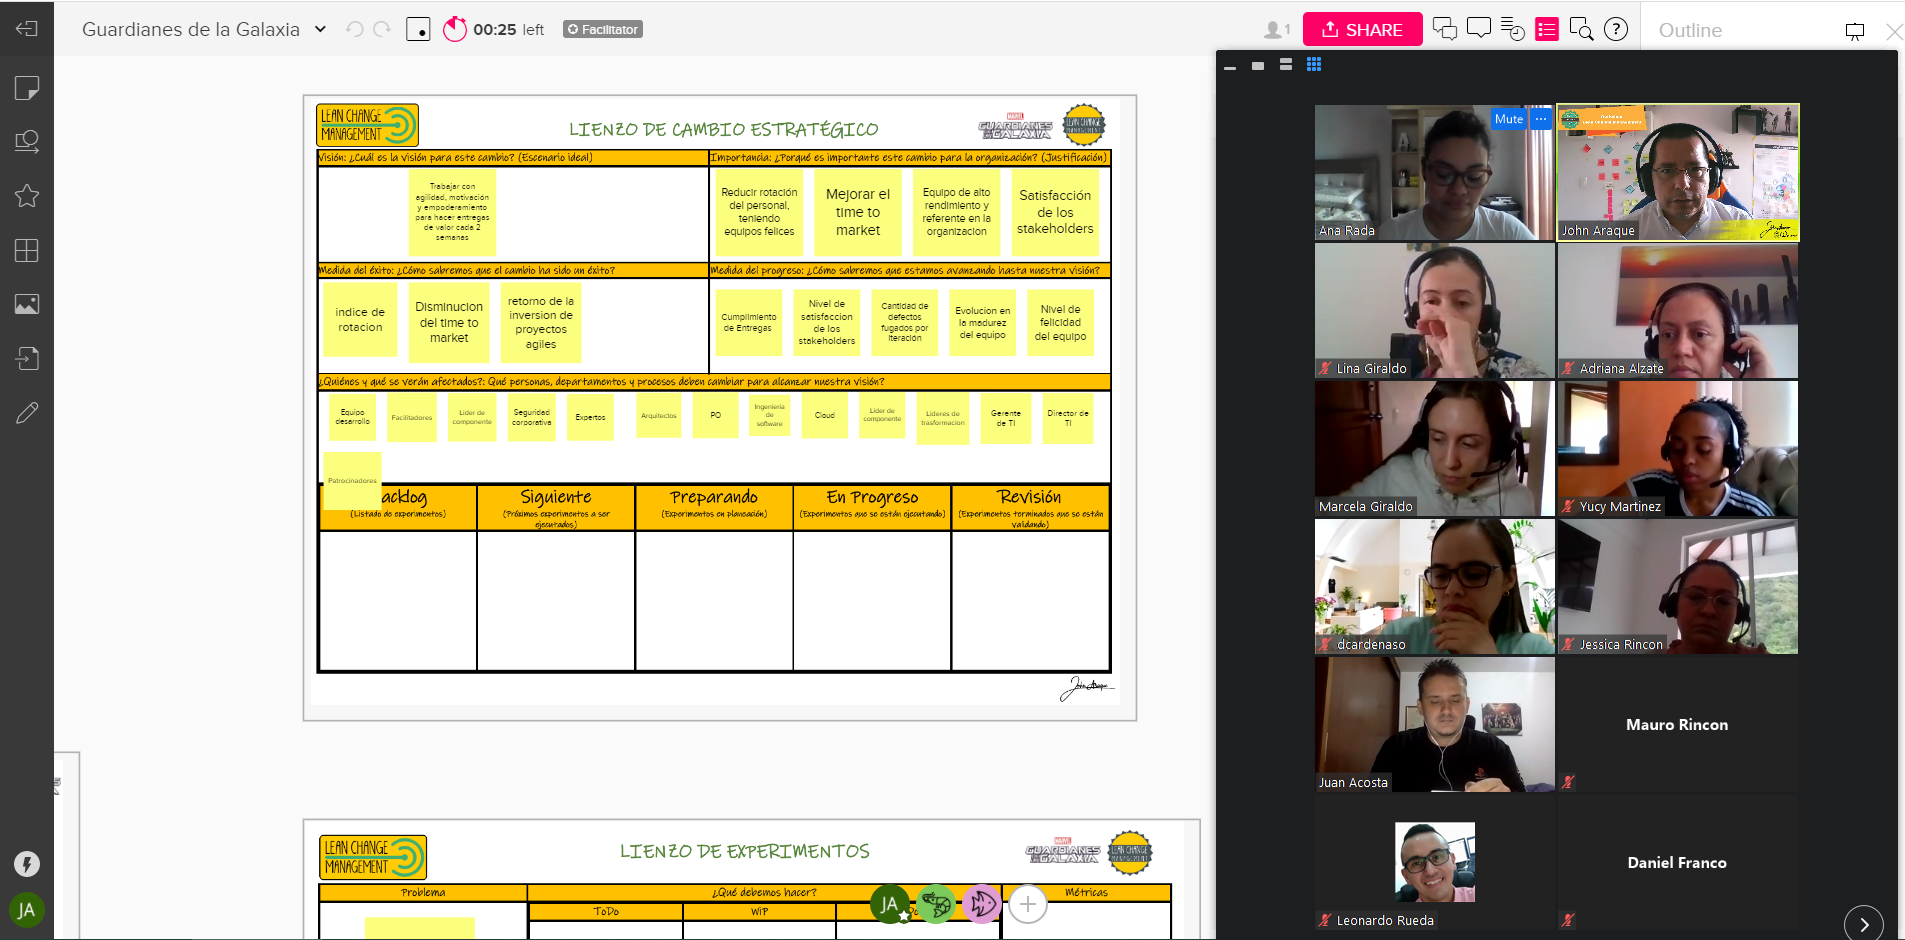The image size is (1905, 940).
Task: Select John Araque's video tile
Action: [1678, 172]
